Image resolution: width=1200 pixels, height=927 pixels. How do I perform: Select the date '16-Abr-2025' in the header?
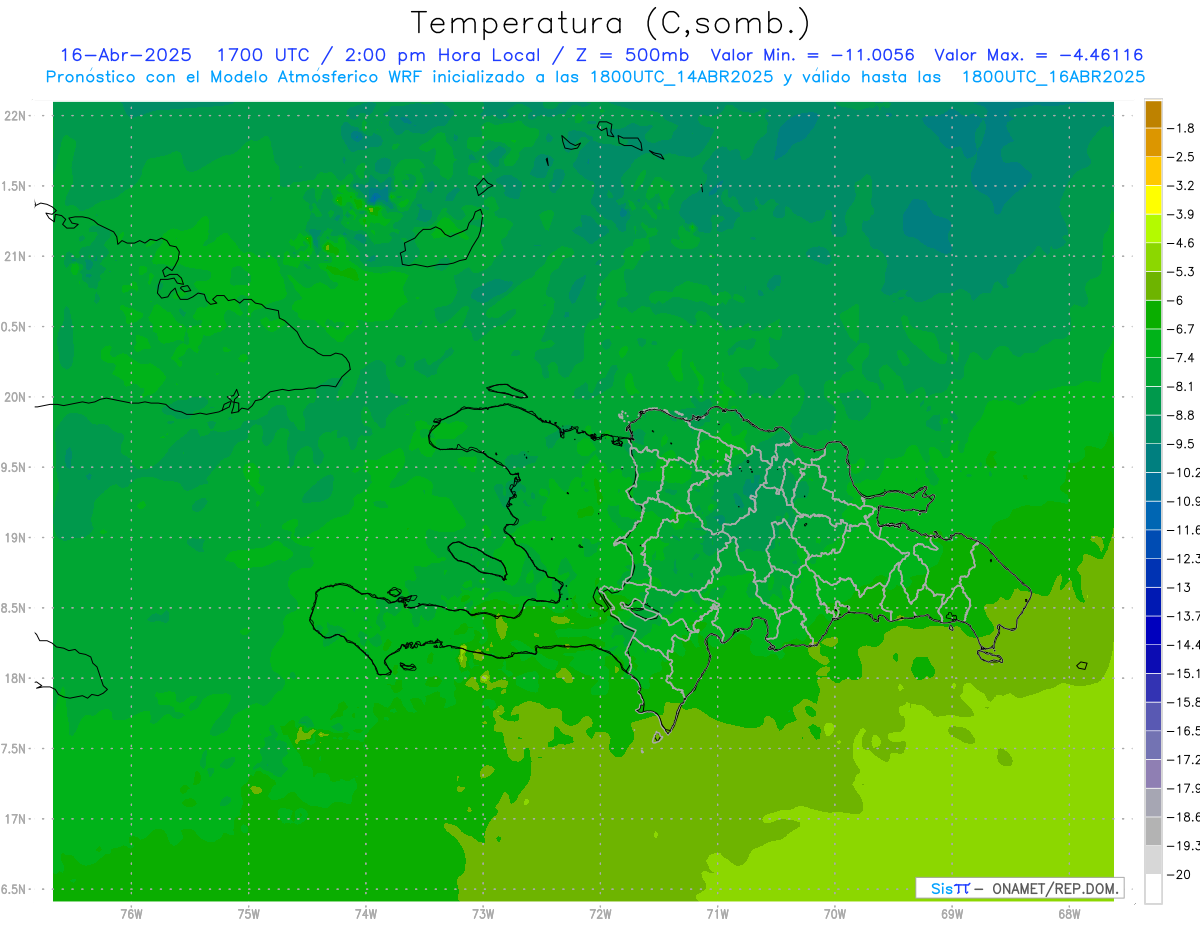click(x=126, y=55)
